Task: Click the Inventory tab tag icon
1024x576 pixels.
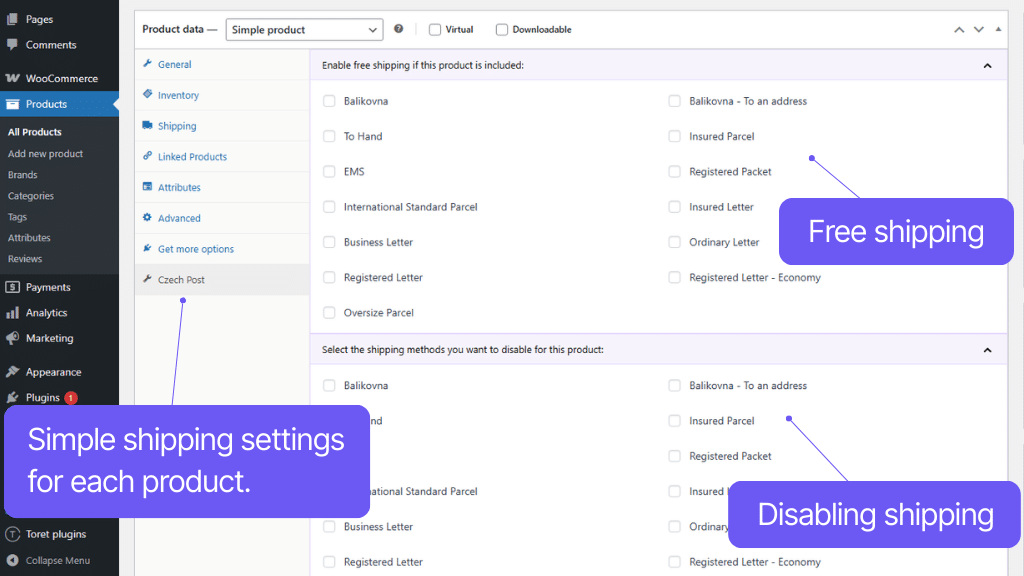Action: click(147, 94)
